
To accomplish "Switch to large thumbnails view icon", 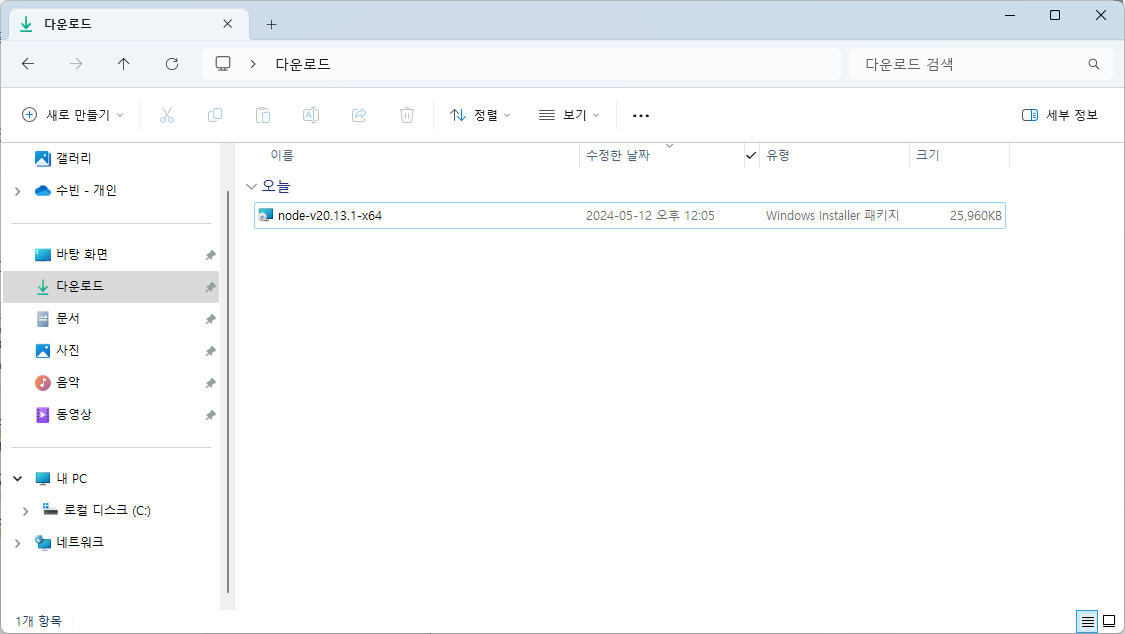I will (x=1109, y=621).
